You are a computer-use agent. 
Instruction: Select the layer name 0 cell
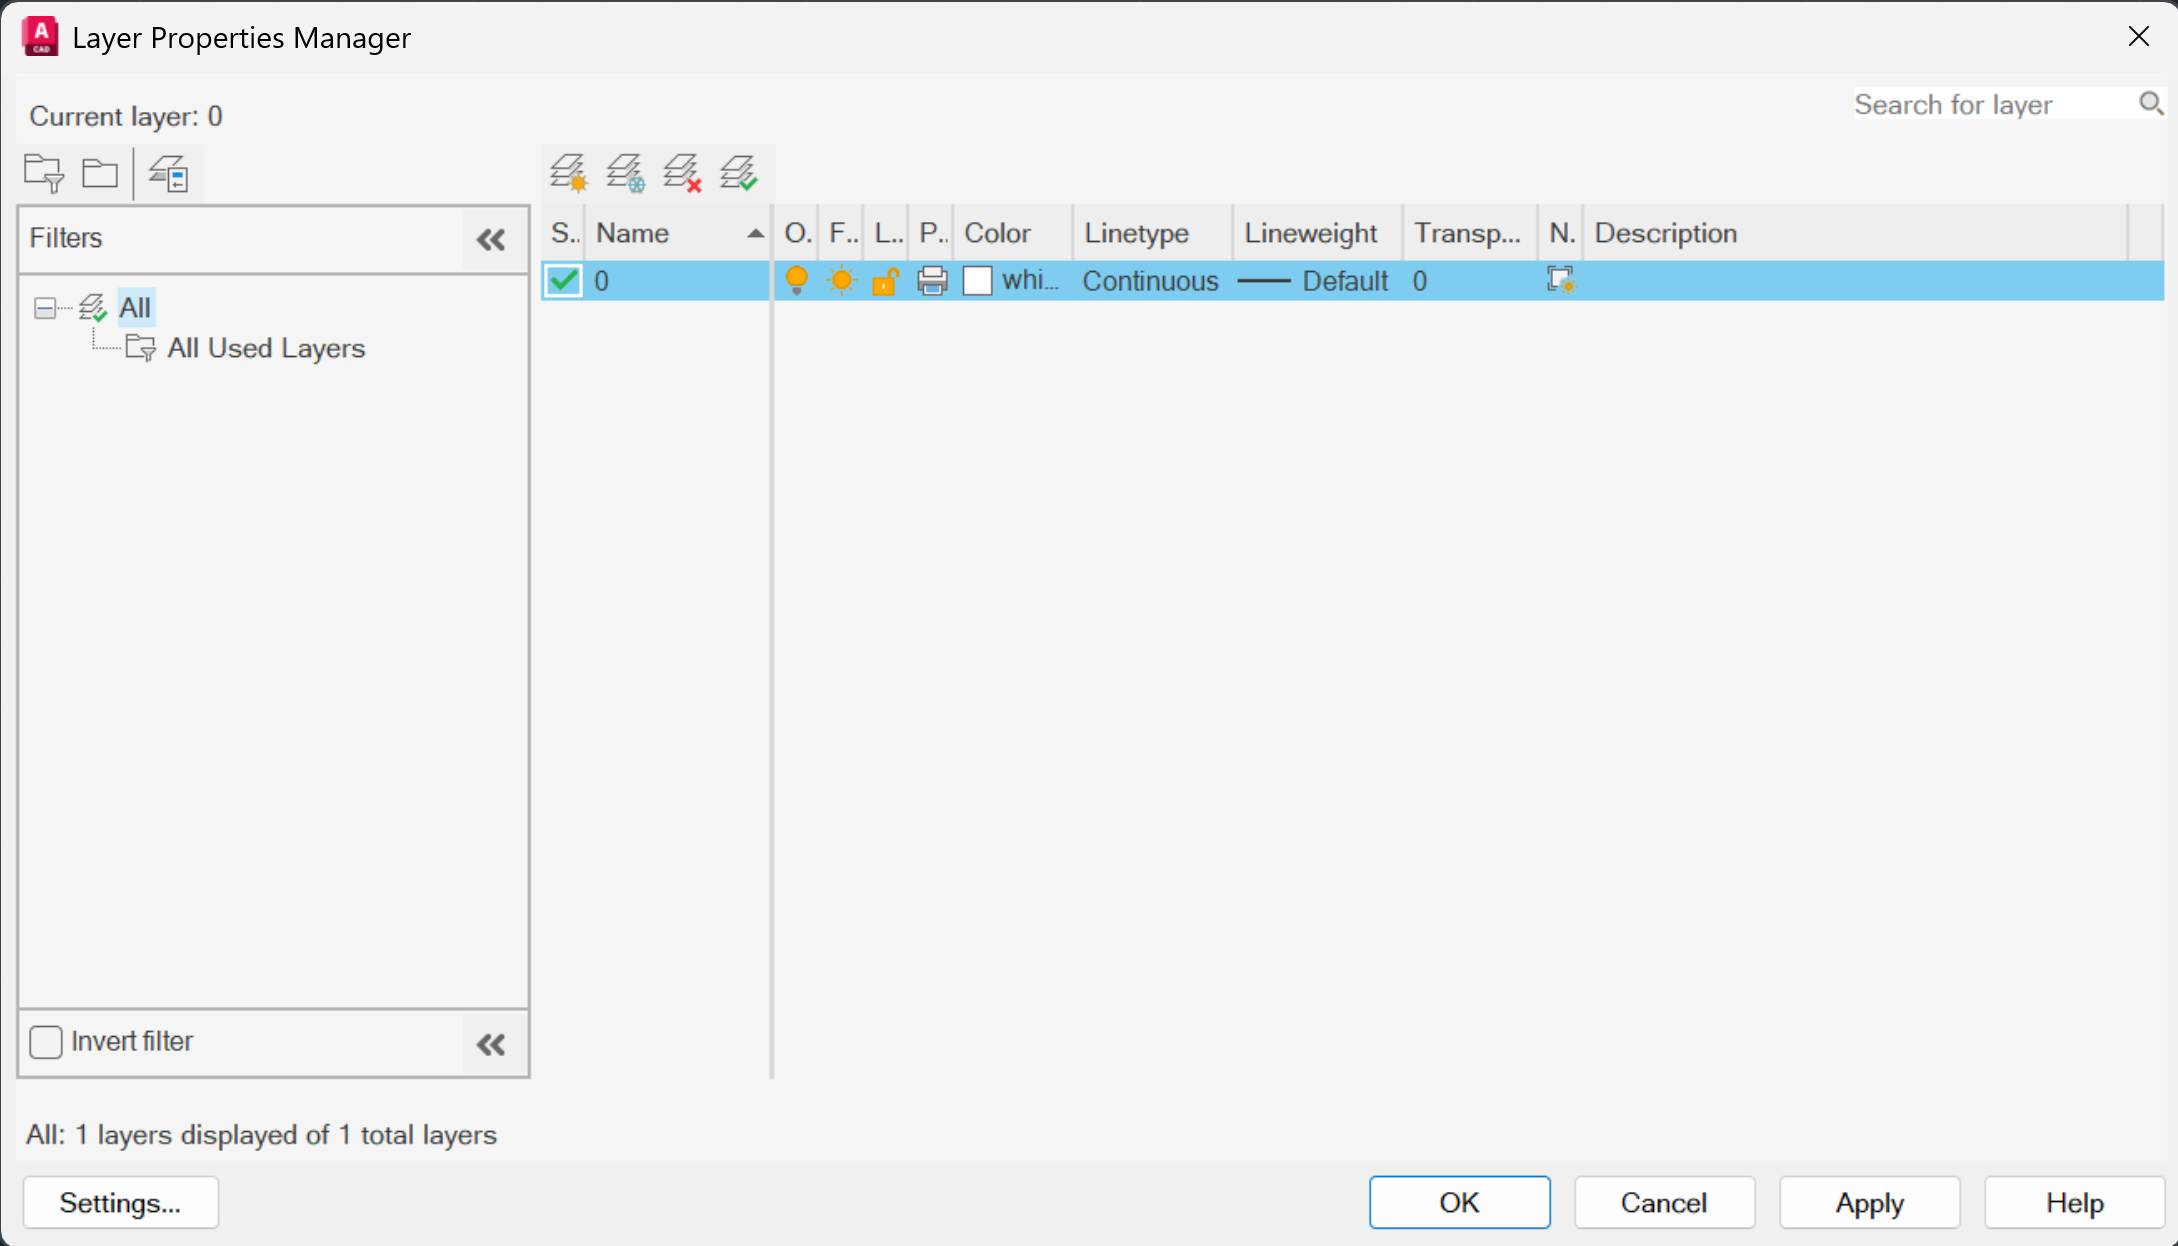pyautogui.click(x=678, y=281)
